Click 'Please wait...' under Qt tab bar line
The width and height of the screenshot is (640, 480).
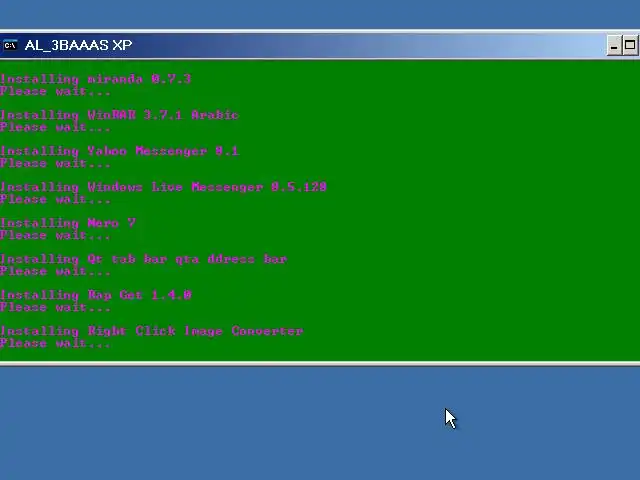click(x=56, y=271)
